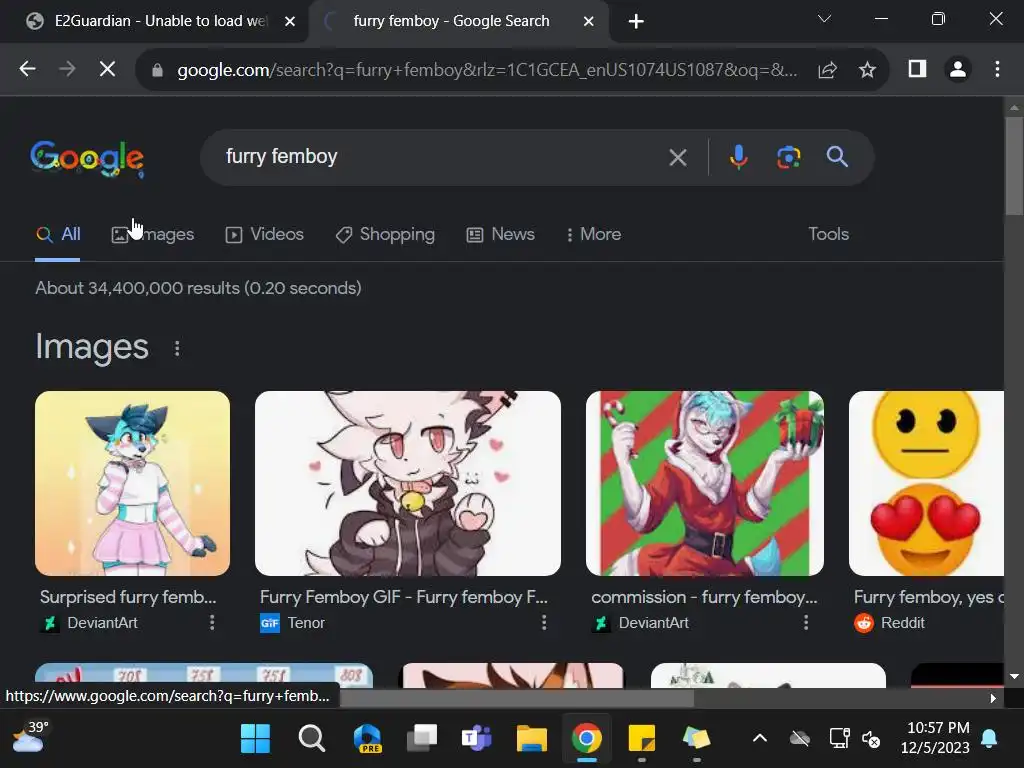Click the horizontal scroll right arrow
The image size is (1024, 768).
click(x=993, y=698)
